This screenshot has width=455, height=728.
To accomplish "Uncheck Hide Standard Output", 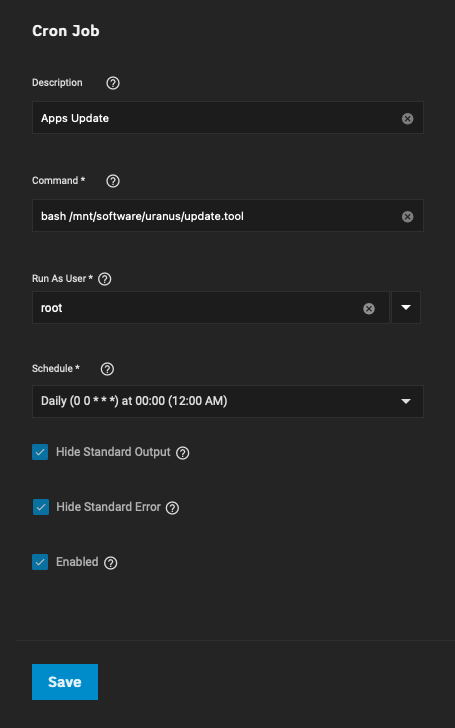I will 40,452.
